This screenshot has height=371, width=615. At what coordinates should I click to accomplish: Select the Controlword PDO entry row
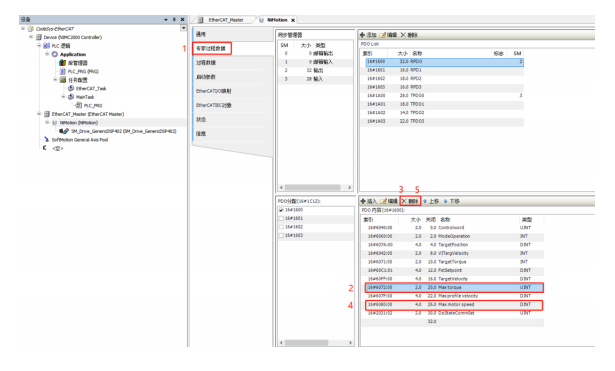pos(452,228)
